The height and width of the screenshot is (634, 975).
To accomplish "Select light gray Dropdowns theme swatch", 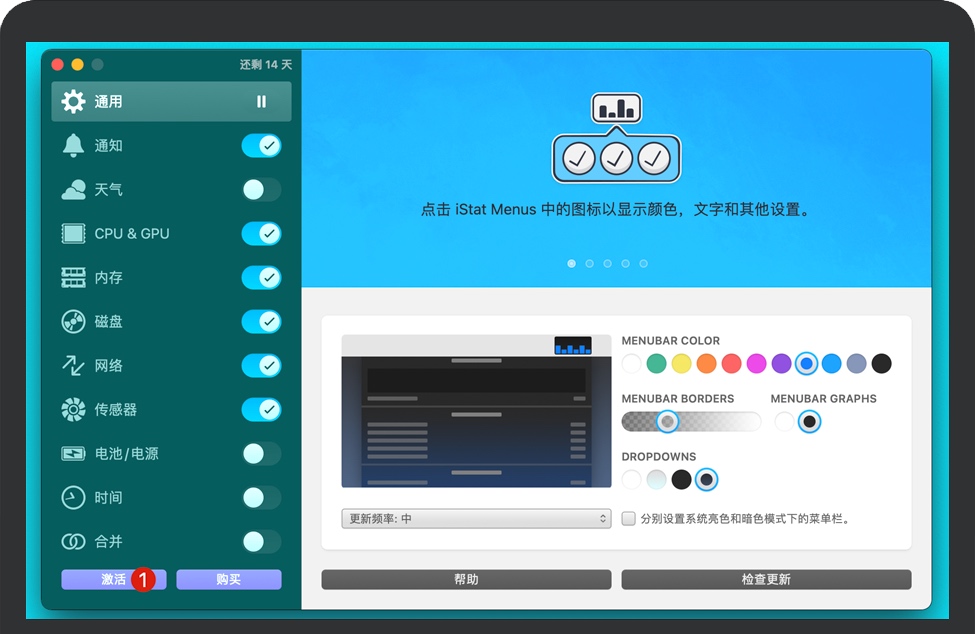I will 657,479.
